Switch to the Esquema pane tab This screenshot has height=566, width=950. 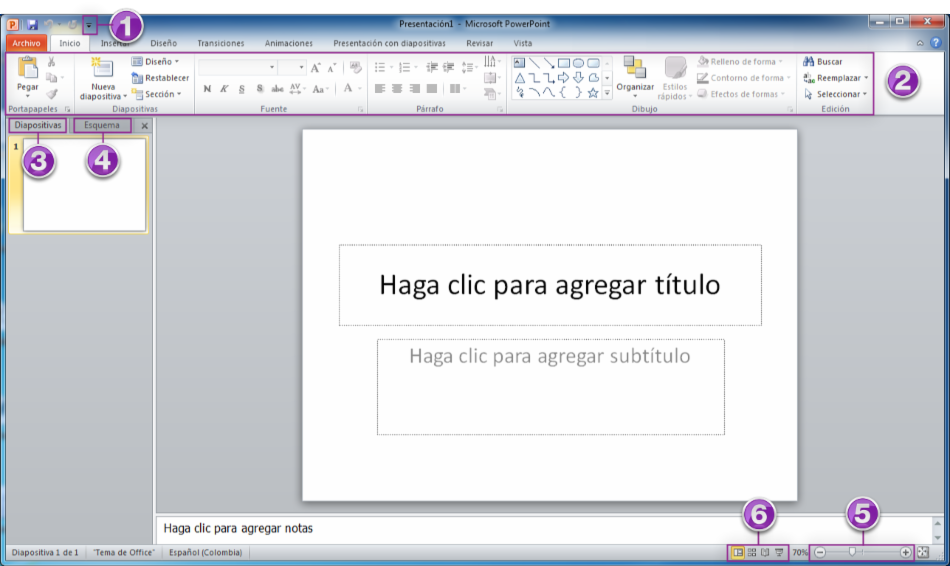point(102,125)
